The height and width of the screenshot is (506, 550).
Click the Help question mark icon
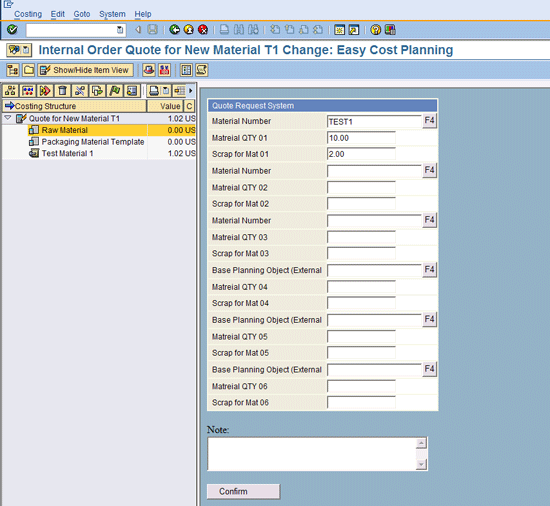[375, 30]
